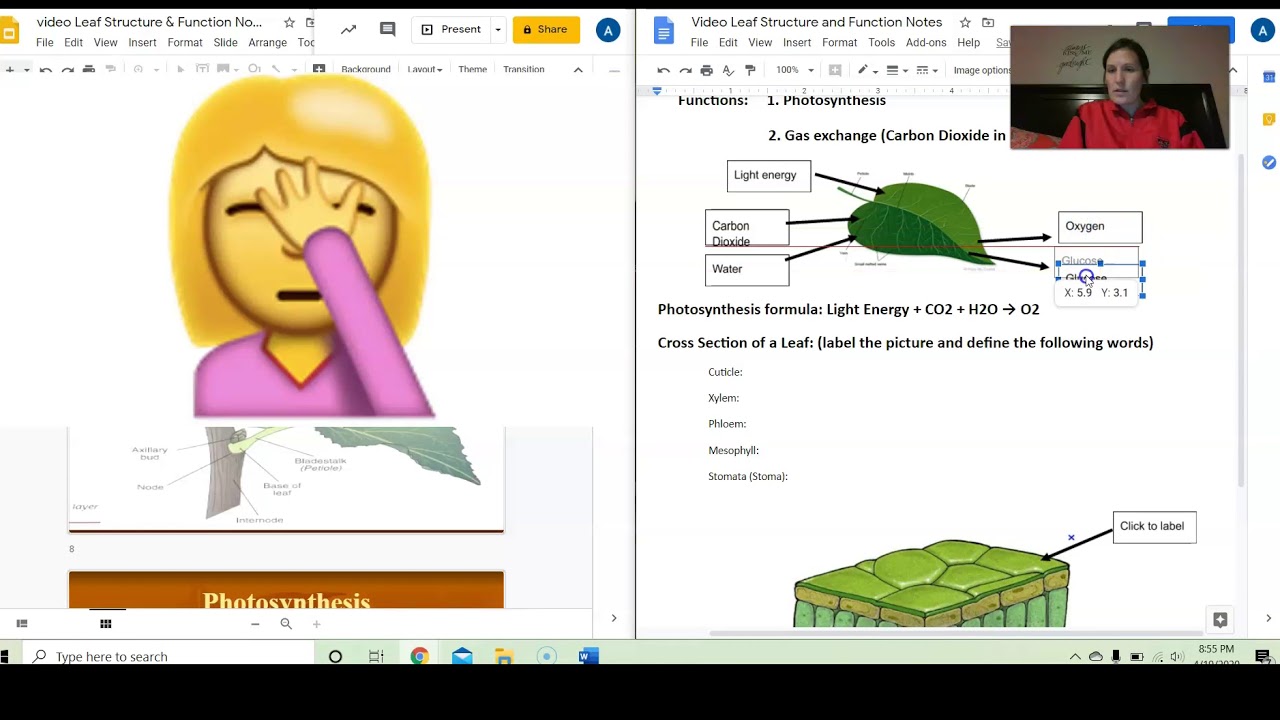Click Redo in Slides toolbar

(67, 69)
